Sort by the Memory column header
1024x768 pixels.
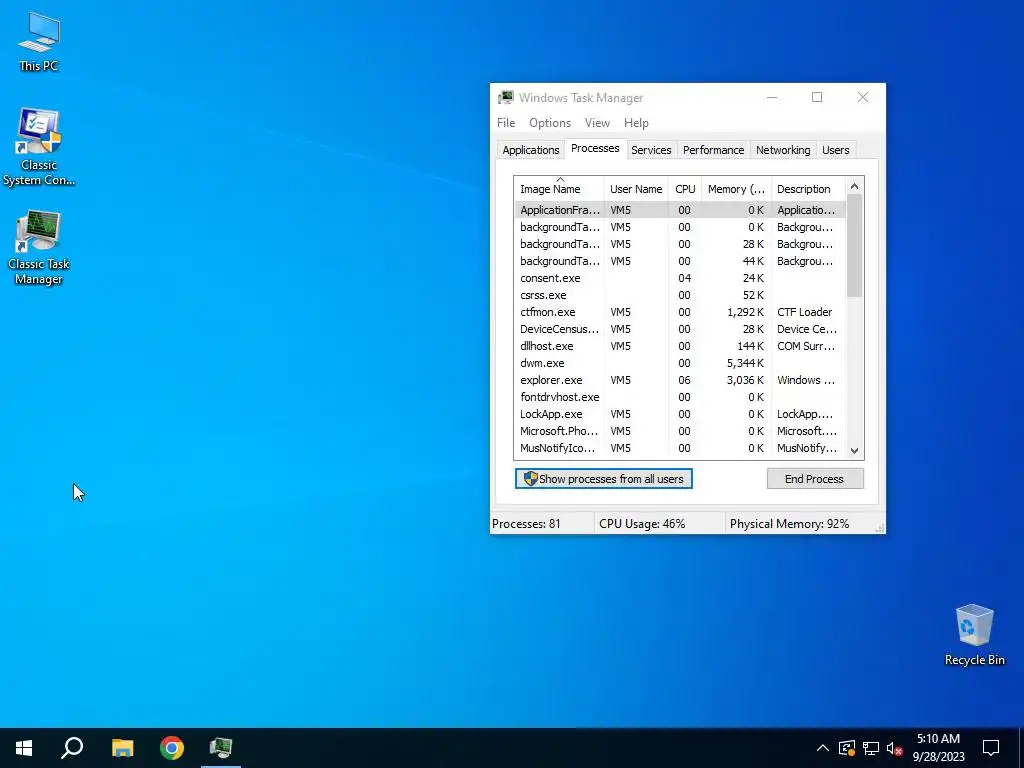[737, 189]
